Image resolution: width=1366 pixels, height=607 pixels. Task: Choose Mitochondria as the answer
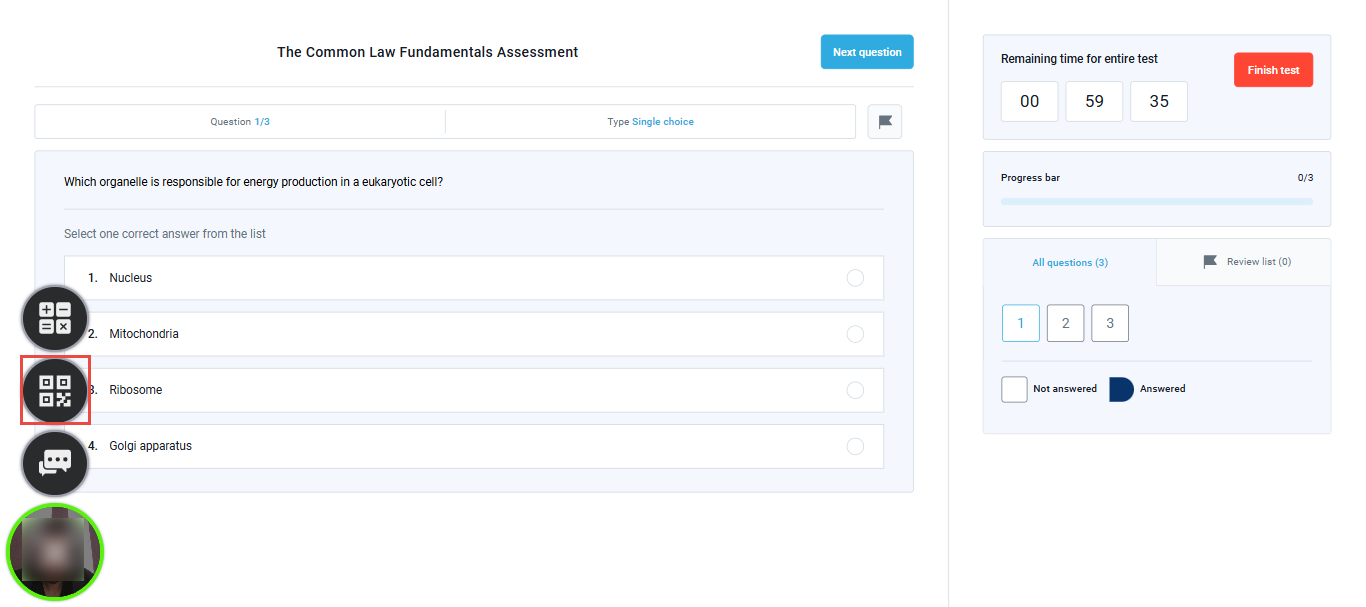tap(855, 334)
